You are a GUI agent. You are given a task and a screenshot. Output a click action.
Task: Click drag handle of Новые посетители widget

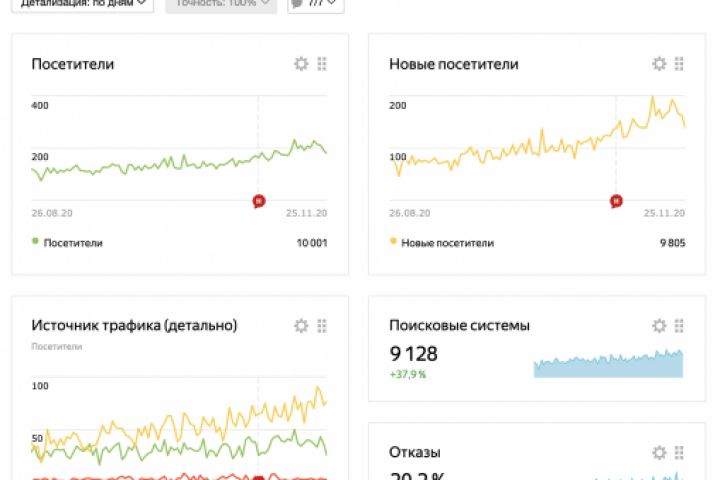679,63
